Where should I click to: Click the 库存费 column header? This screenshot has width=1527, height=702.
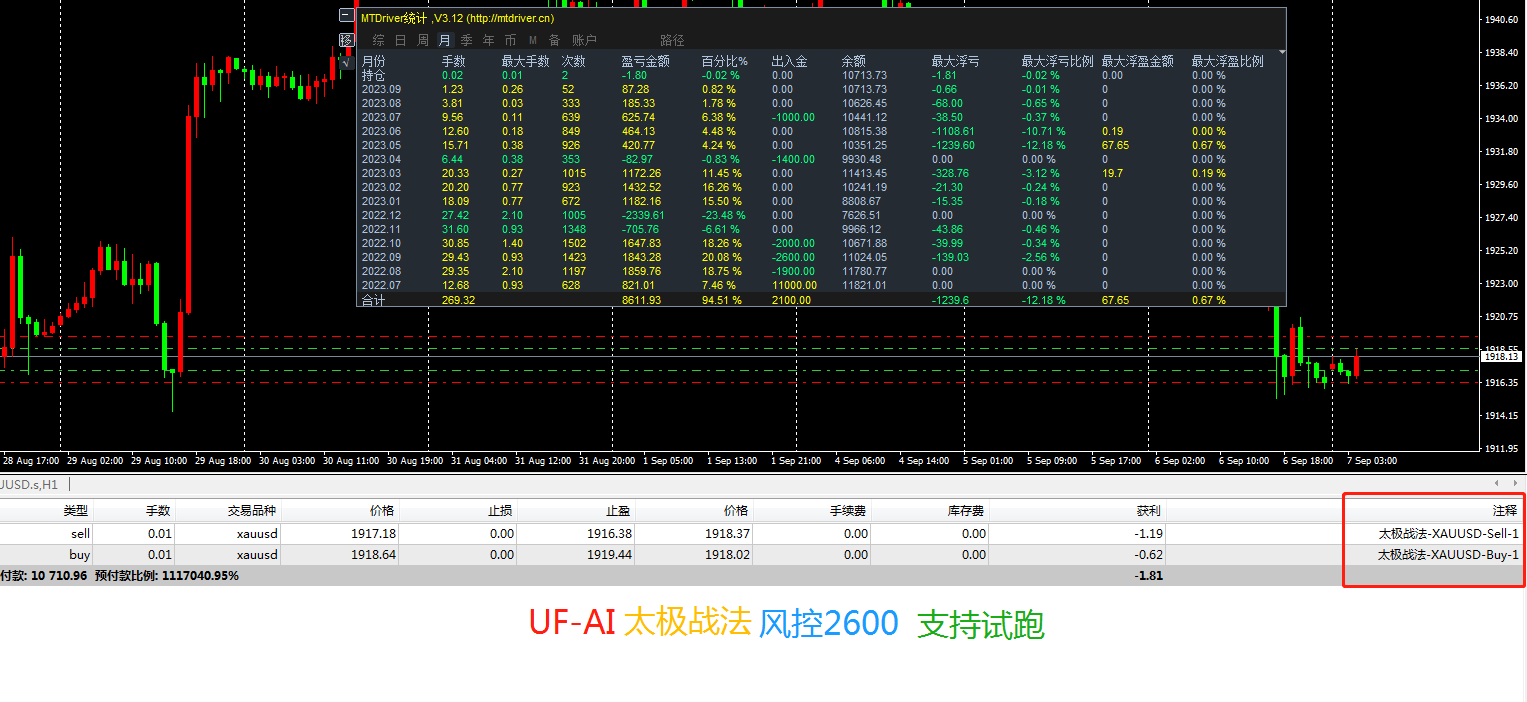[966, 511]
